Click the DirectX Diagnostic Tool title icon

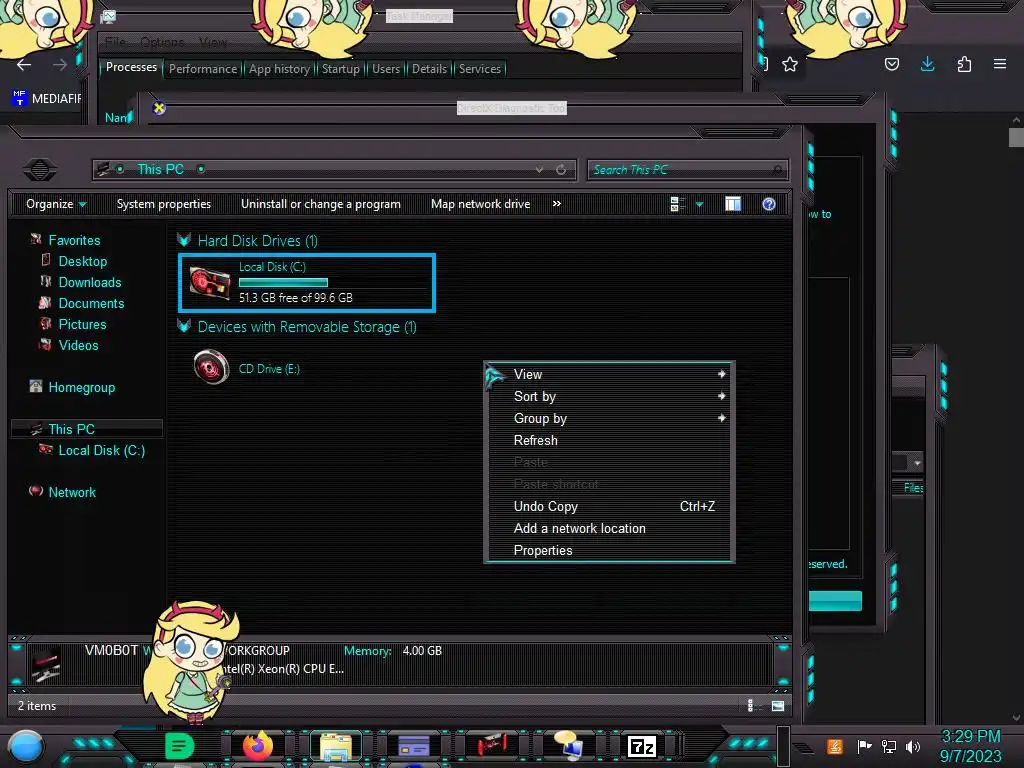(x=159, y=108)
